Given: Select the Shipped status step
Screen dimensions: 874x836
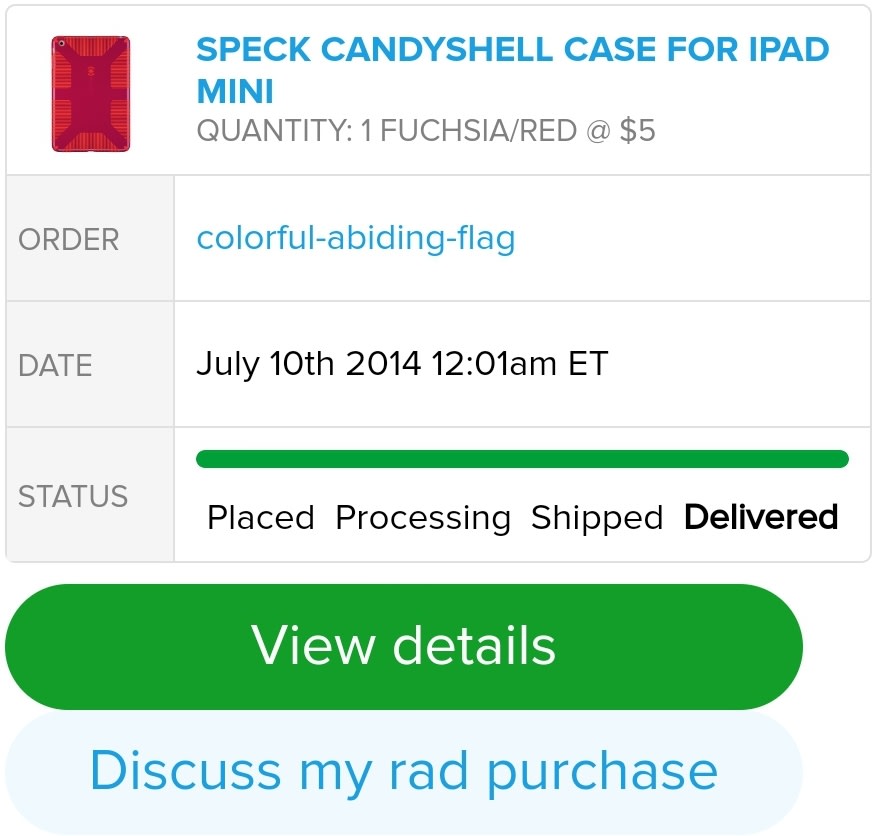Looking at the screenshot, I should [596, 518].
